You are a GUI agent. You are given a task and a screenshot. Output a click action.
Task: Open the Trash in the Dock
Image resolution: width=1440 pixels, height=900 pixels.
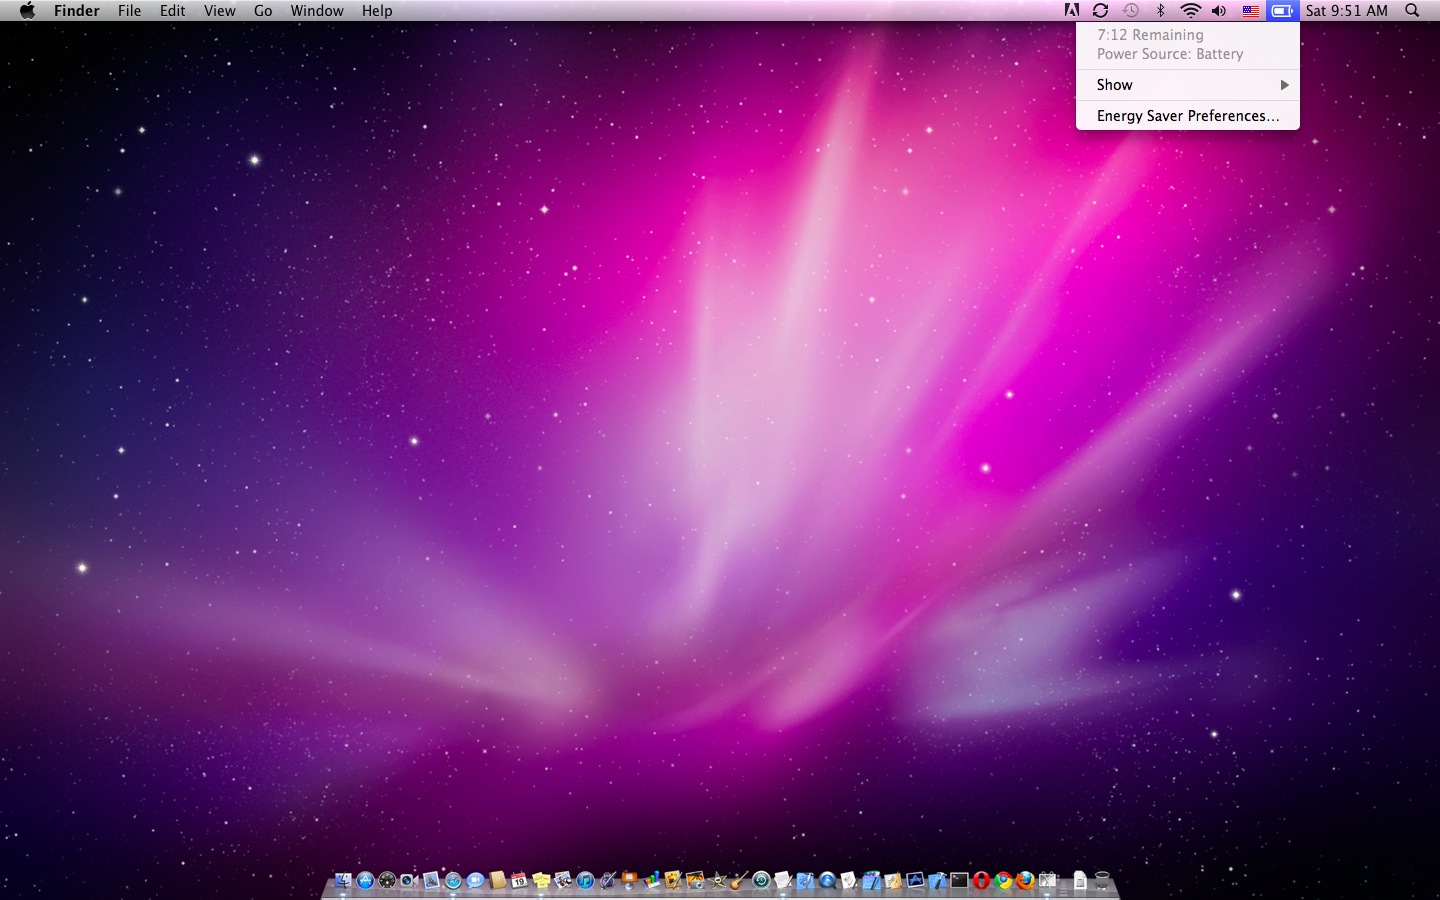click(1102, 880)
